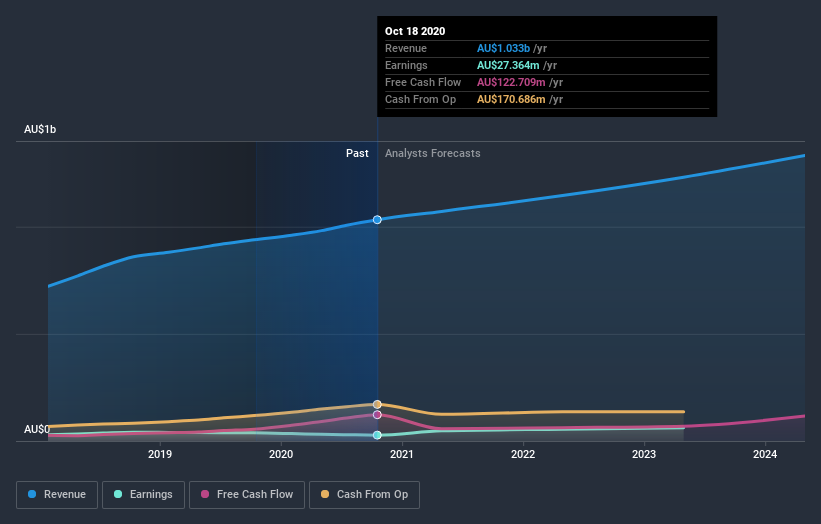Click the pink Free Cash Flow data point

377,415
